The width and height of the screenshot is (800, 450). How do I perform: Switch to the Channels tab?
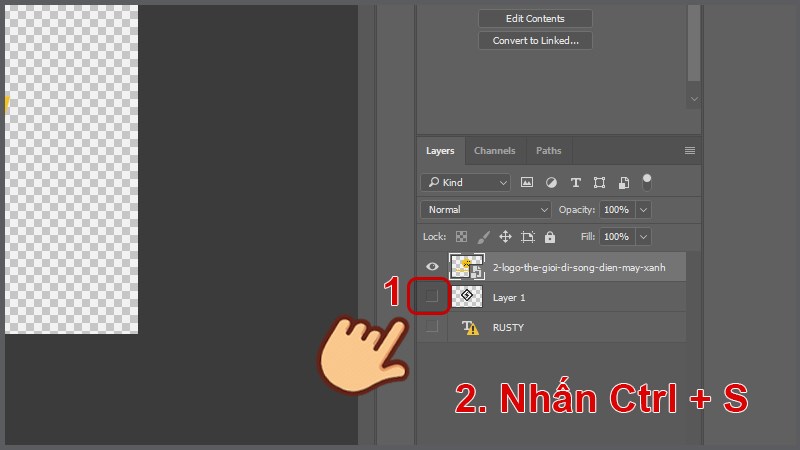pos(494,151)
